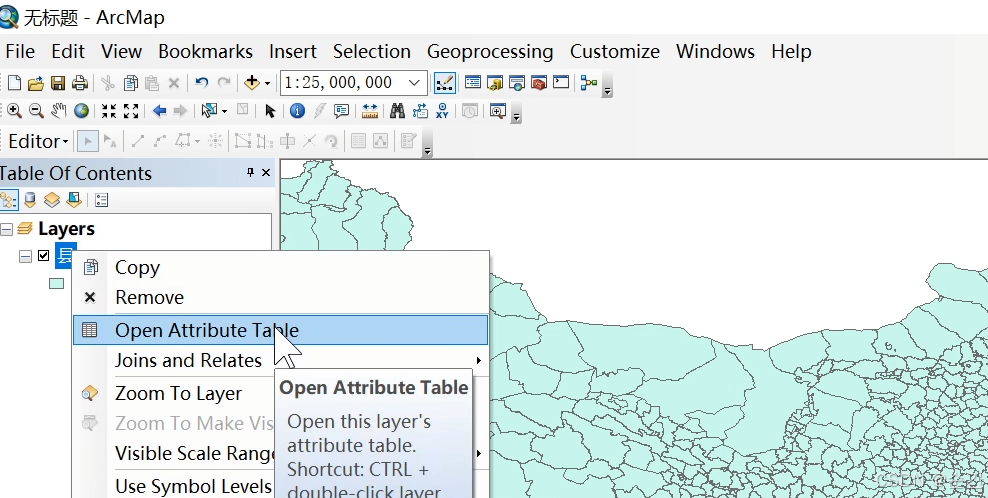Open the File menu
Screen dimensions: 988x498
tap(20, 51)
